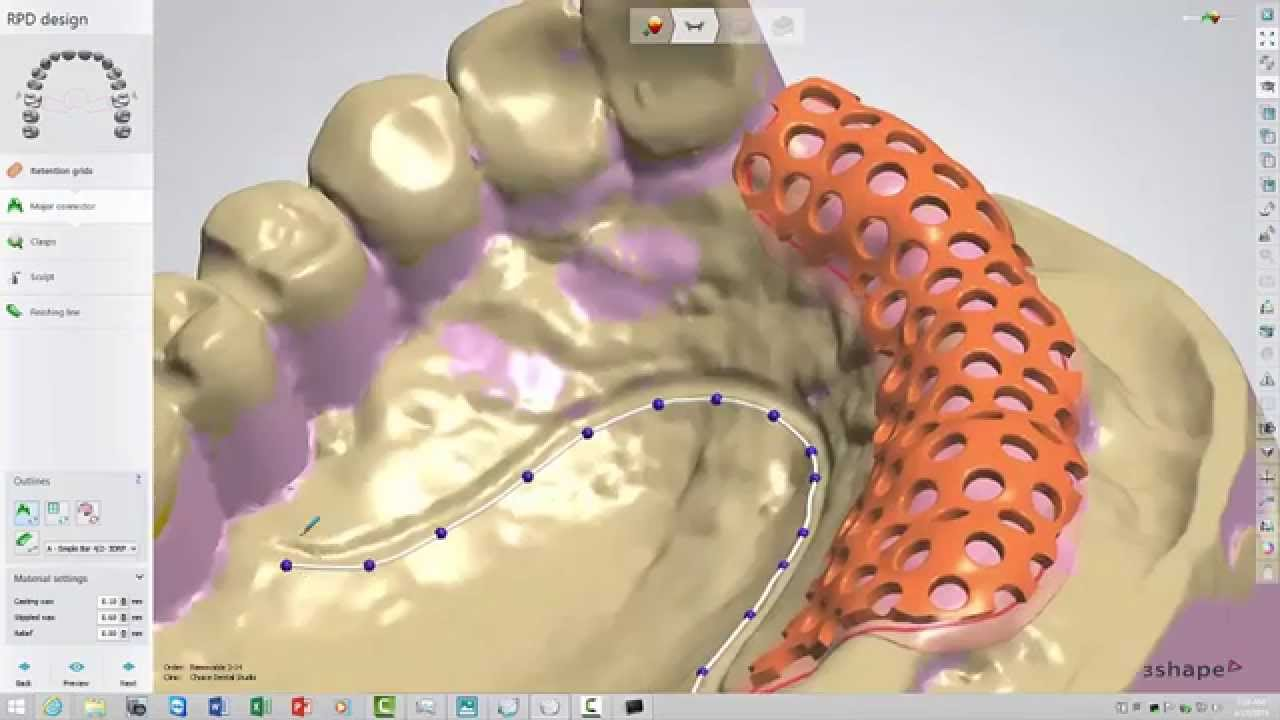Open the Retention grids step
The height and width of the screenshot is (720, 1280).
click(60, 171)
